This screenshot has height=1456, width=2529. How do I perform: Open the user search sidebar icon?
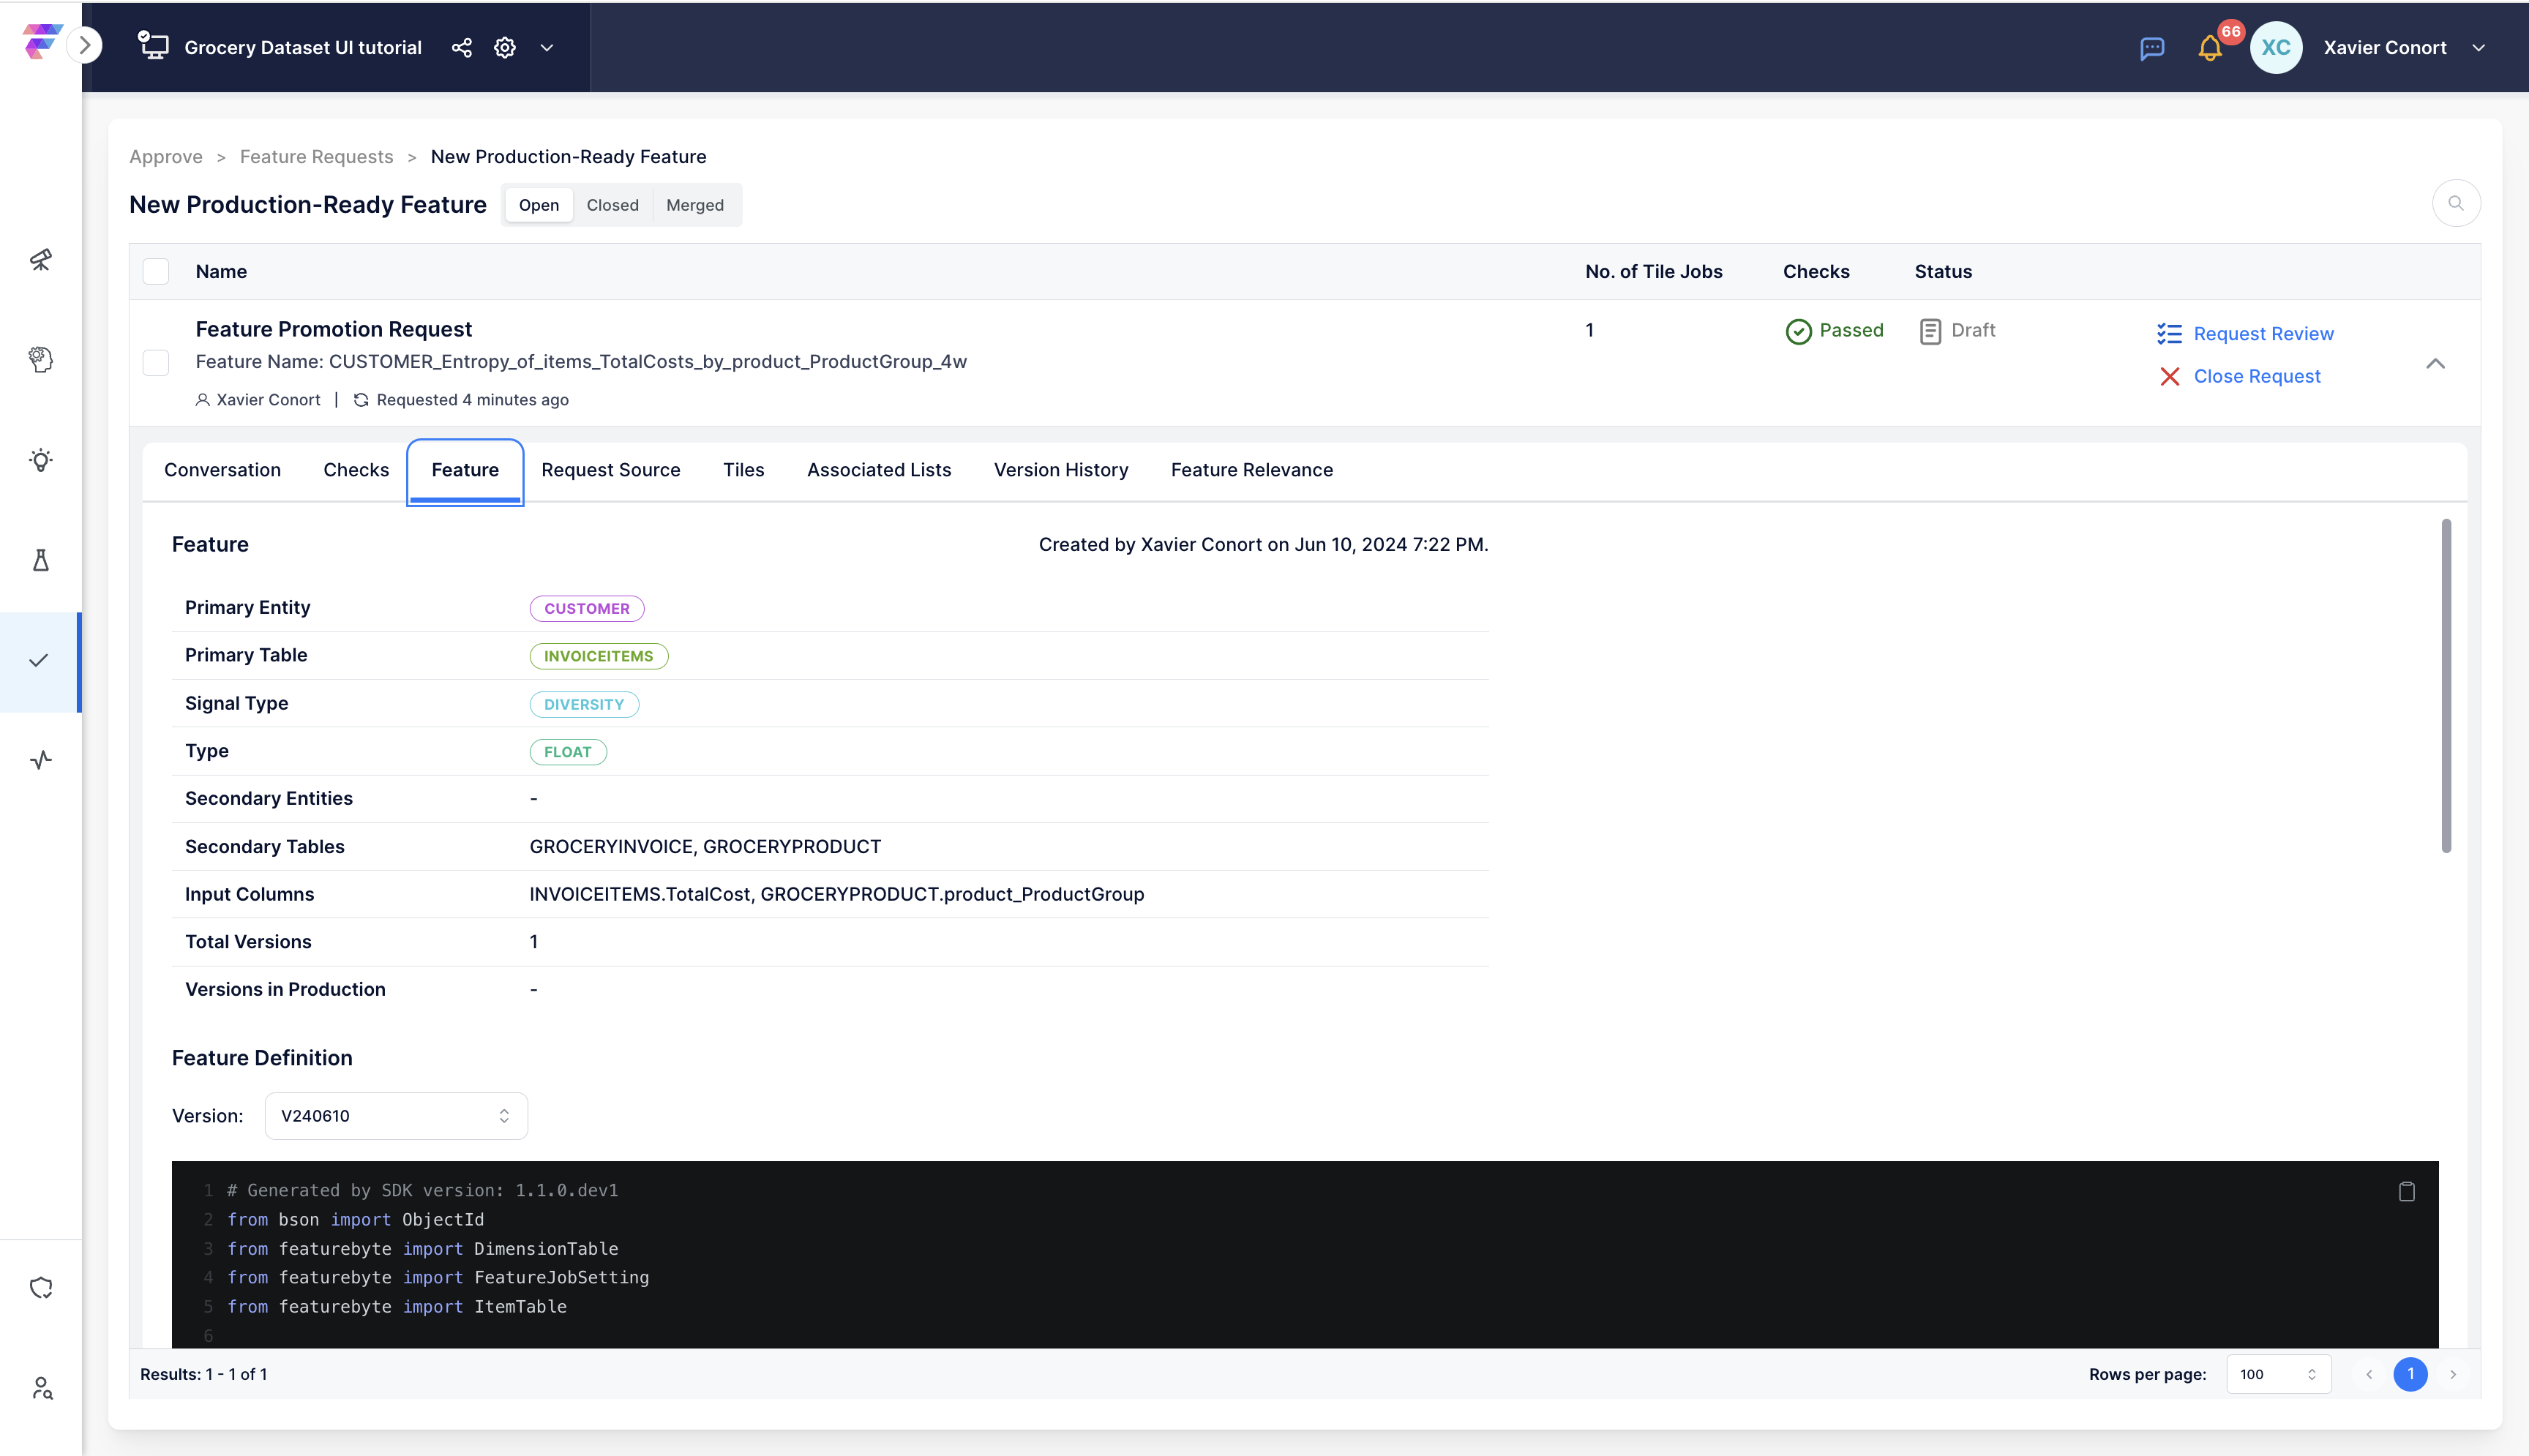click(41, 1388)
